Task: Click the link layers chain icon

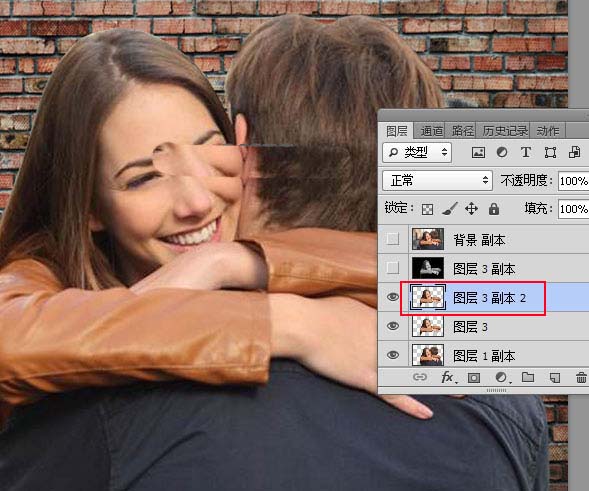Action: [420, 377]
